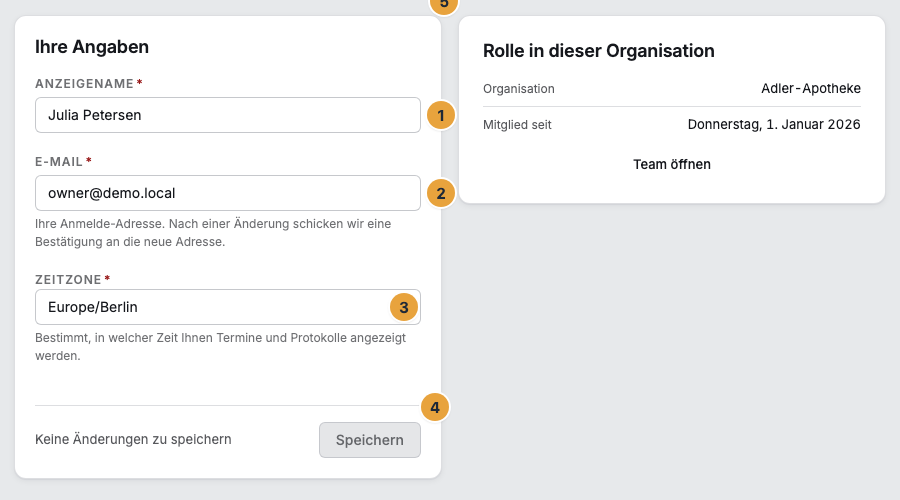Click the Speichern button

pos(370,440)
